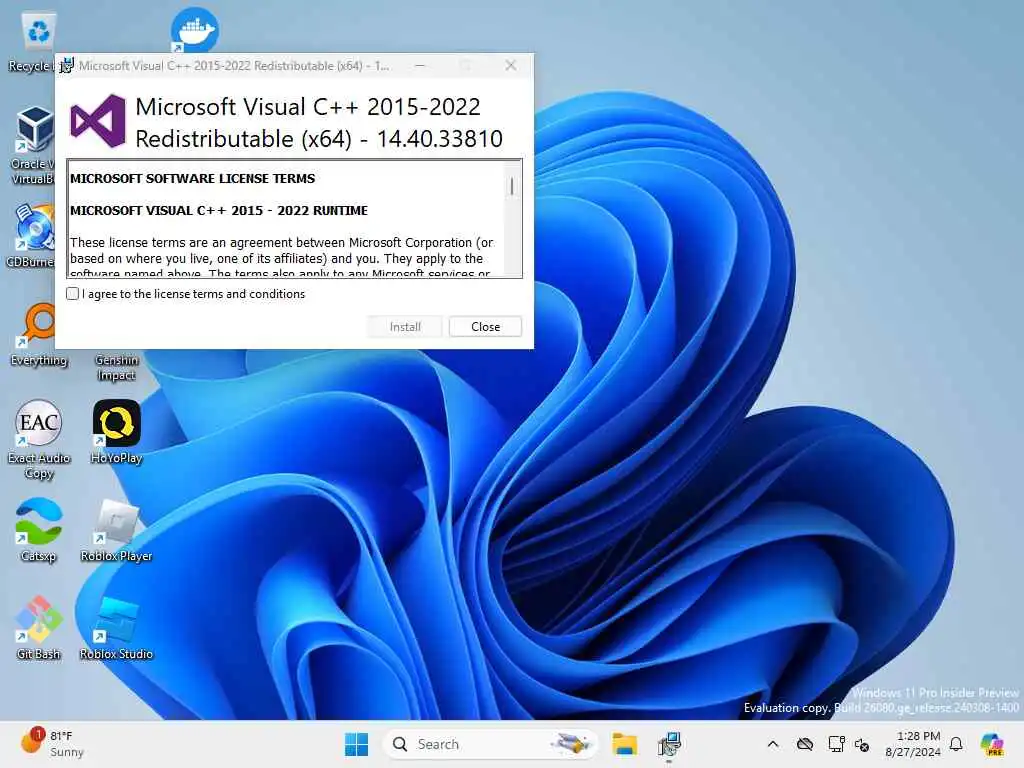Click the disabled Install button
The width and height of the screenshot is (1024, 768).
pos(405,327)
